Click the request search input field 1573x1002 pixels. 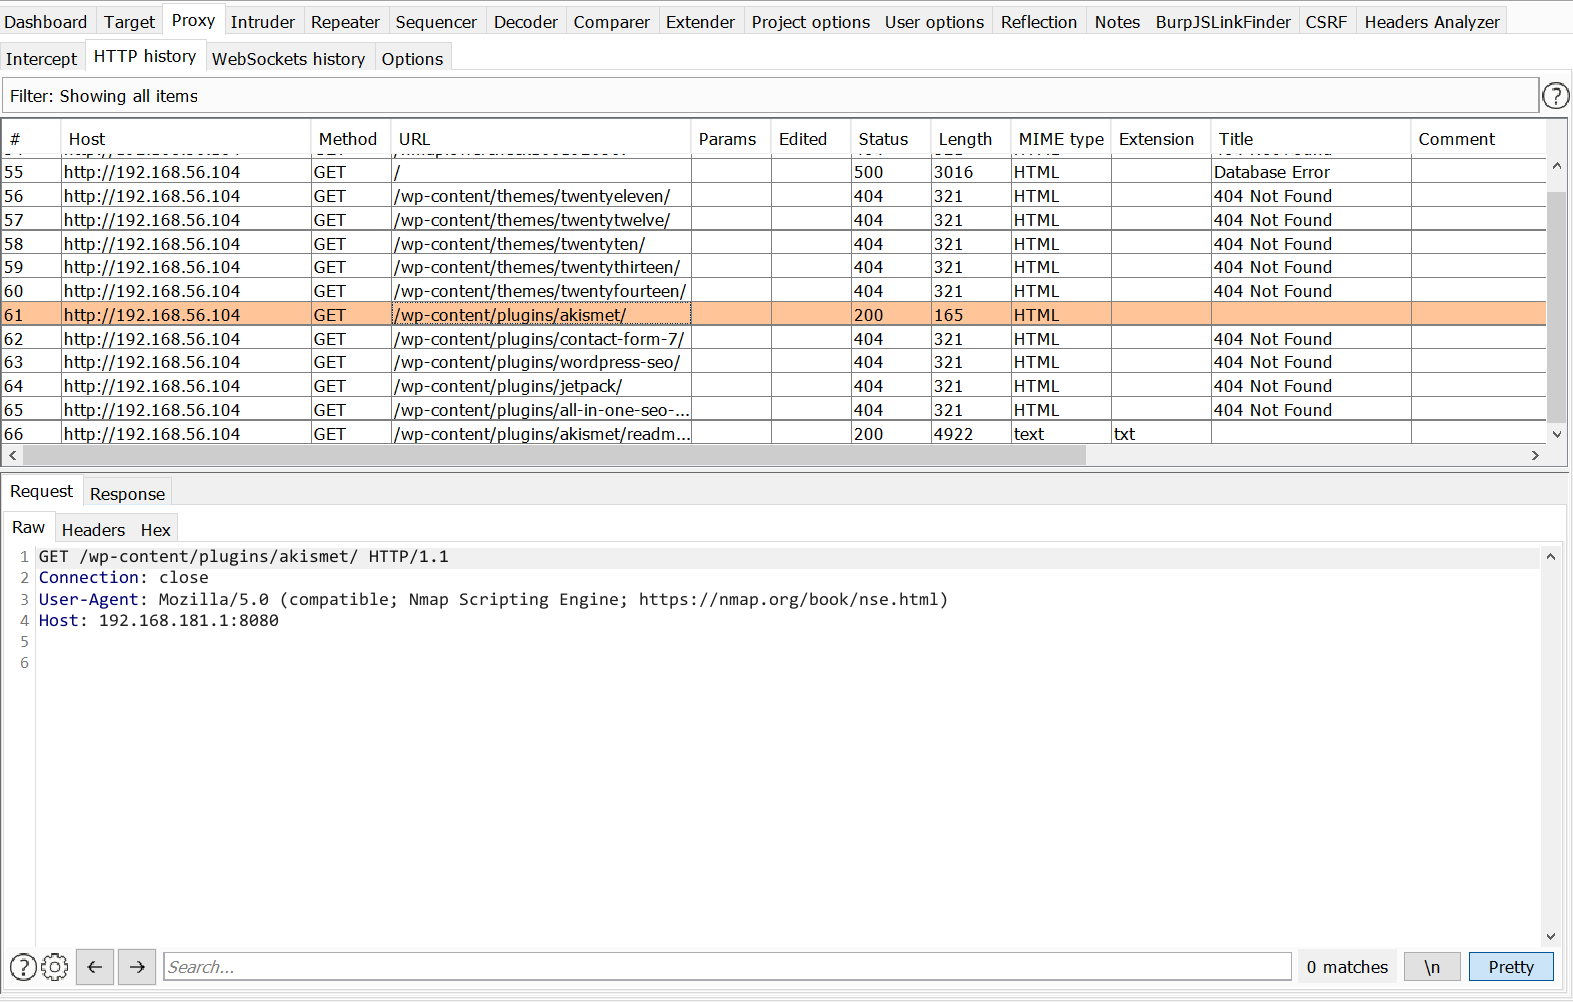click(727, 967)
